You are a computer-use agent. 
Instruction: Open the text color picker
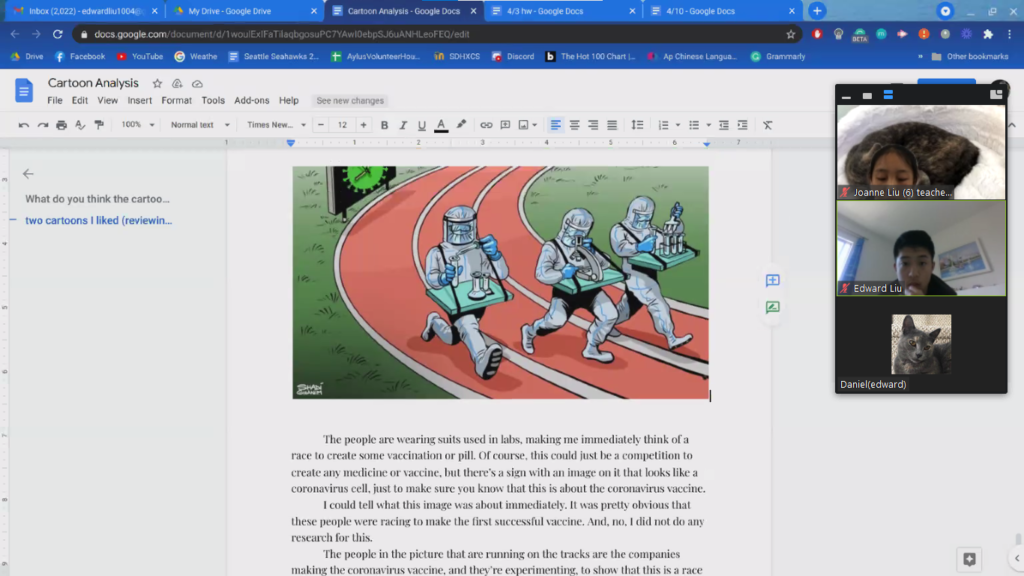(441, 125)
